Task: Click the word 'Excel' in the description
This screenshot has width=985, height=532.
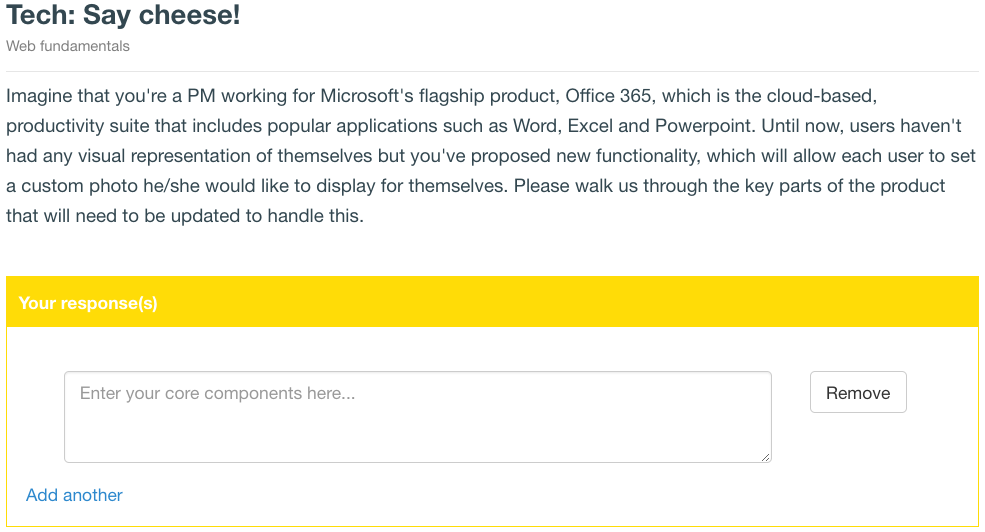Action: (x=590, y=126)
